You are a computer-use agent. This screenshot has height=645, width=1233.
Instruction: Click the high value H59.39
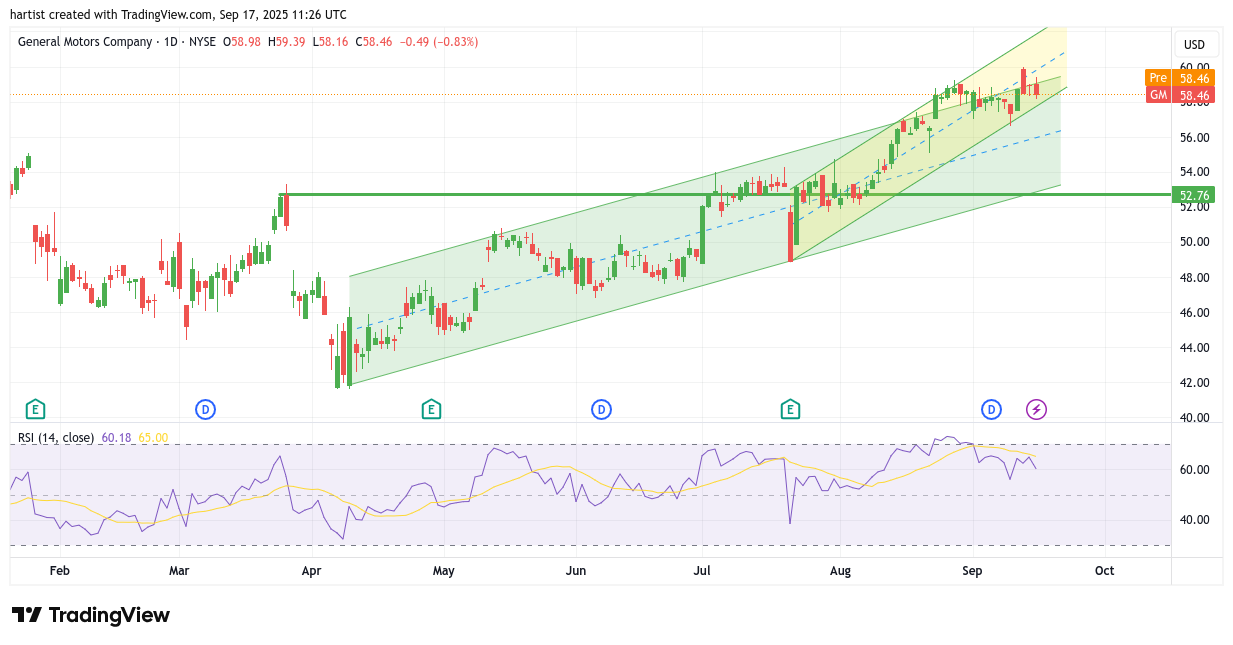[x=286, y=42]
